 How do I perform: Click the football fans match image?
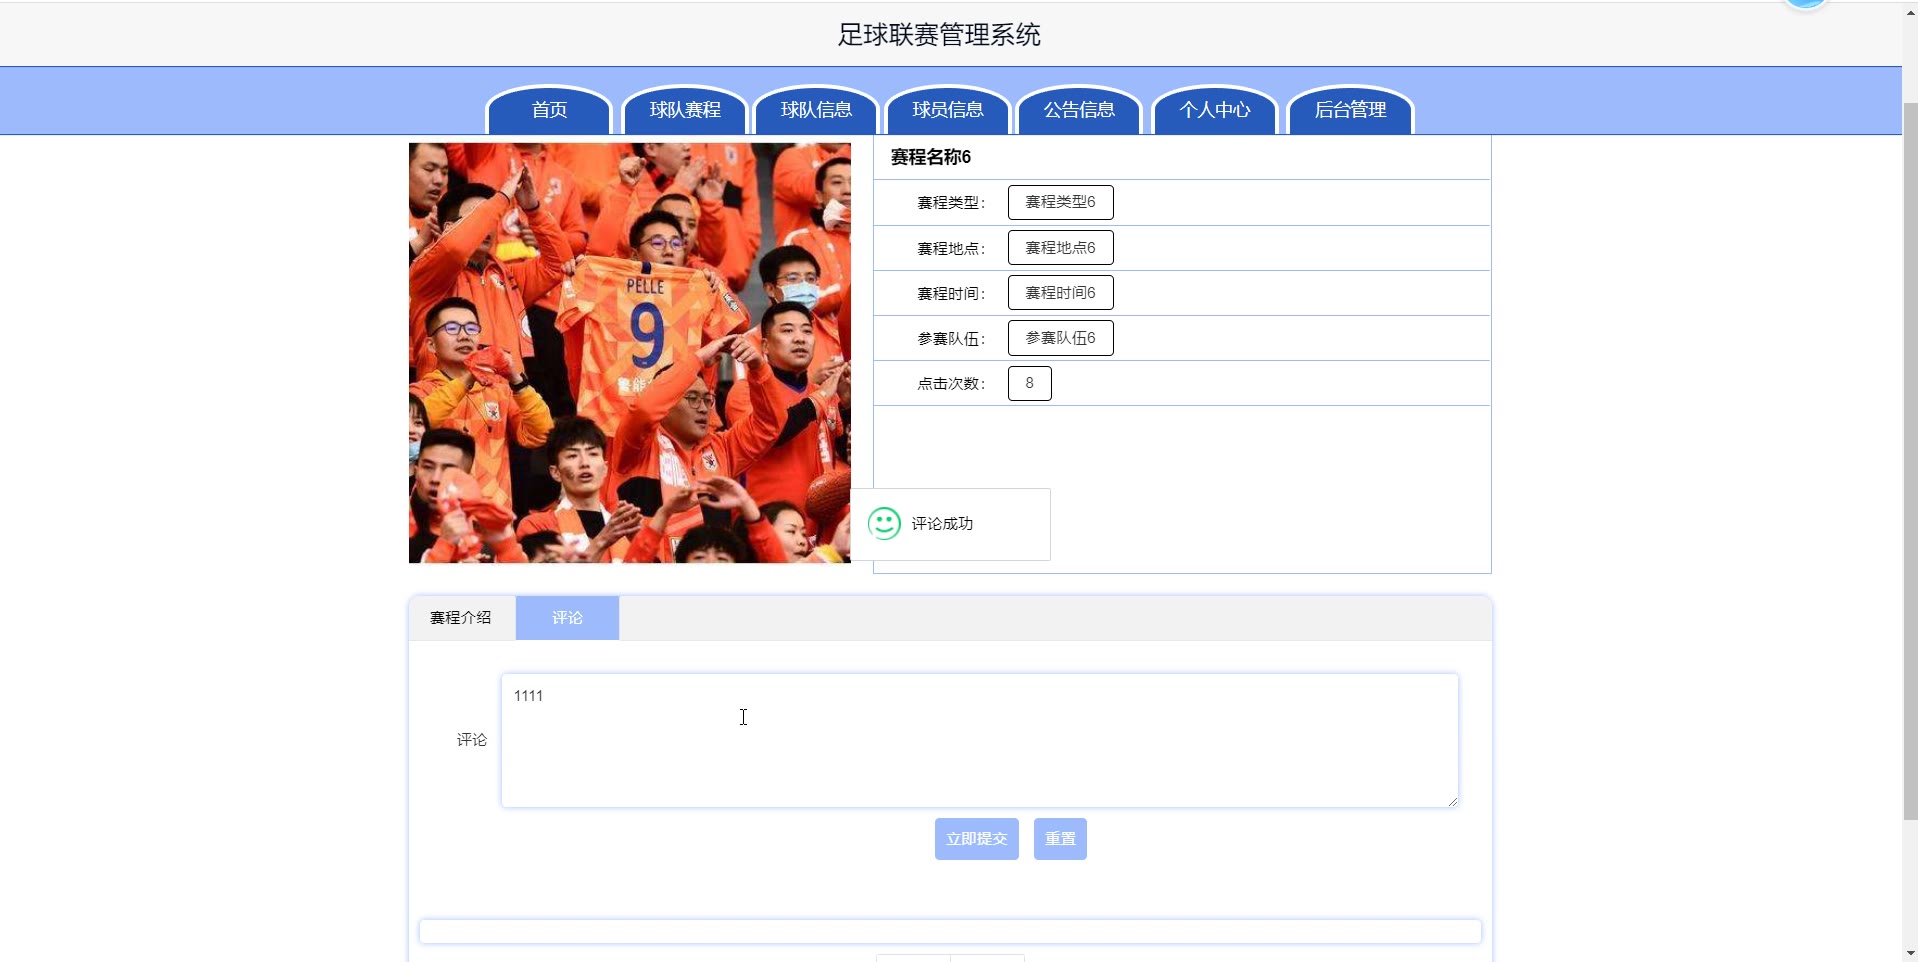tap(630, 353)
